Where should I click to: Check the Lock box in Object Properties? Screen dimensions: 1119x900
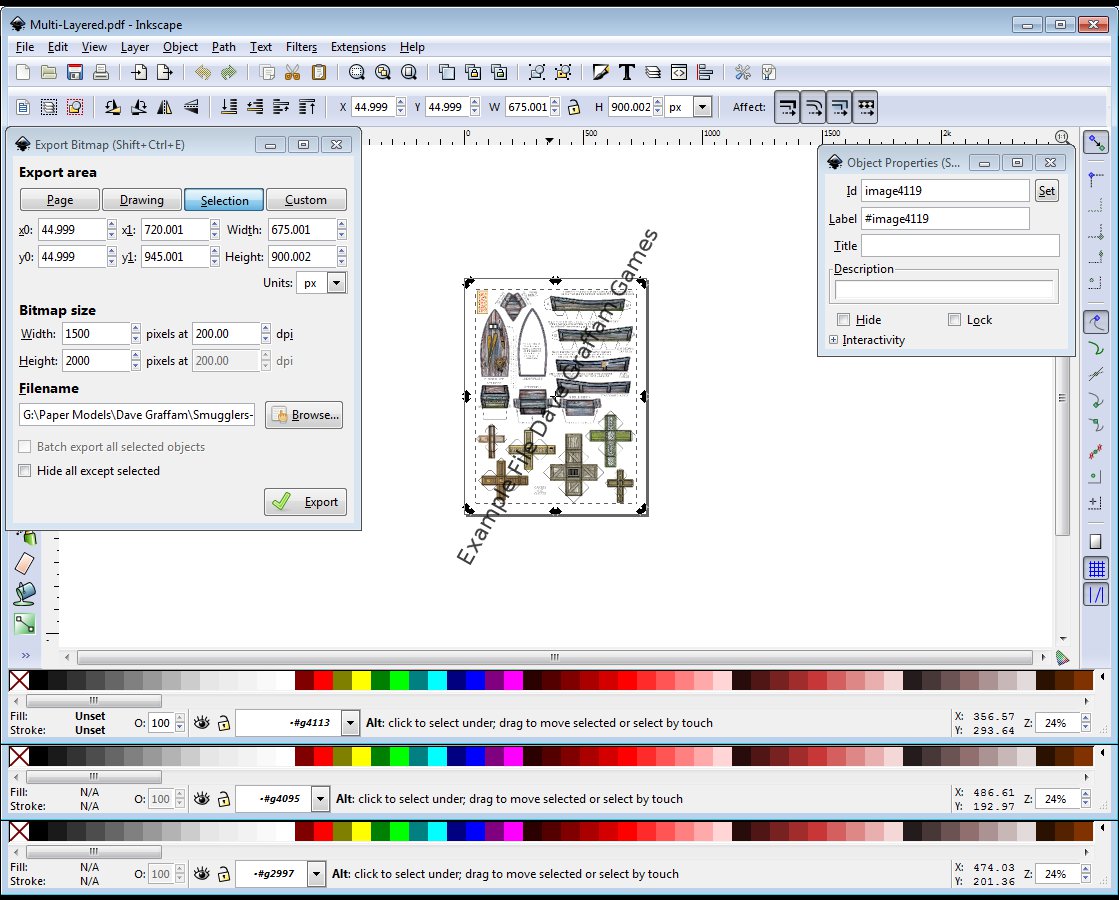(954, 320)
